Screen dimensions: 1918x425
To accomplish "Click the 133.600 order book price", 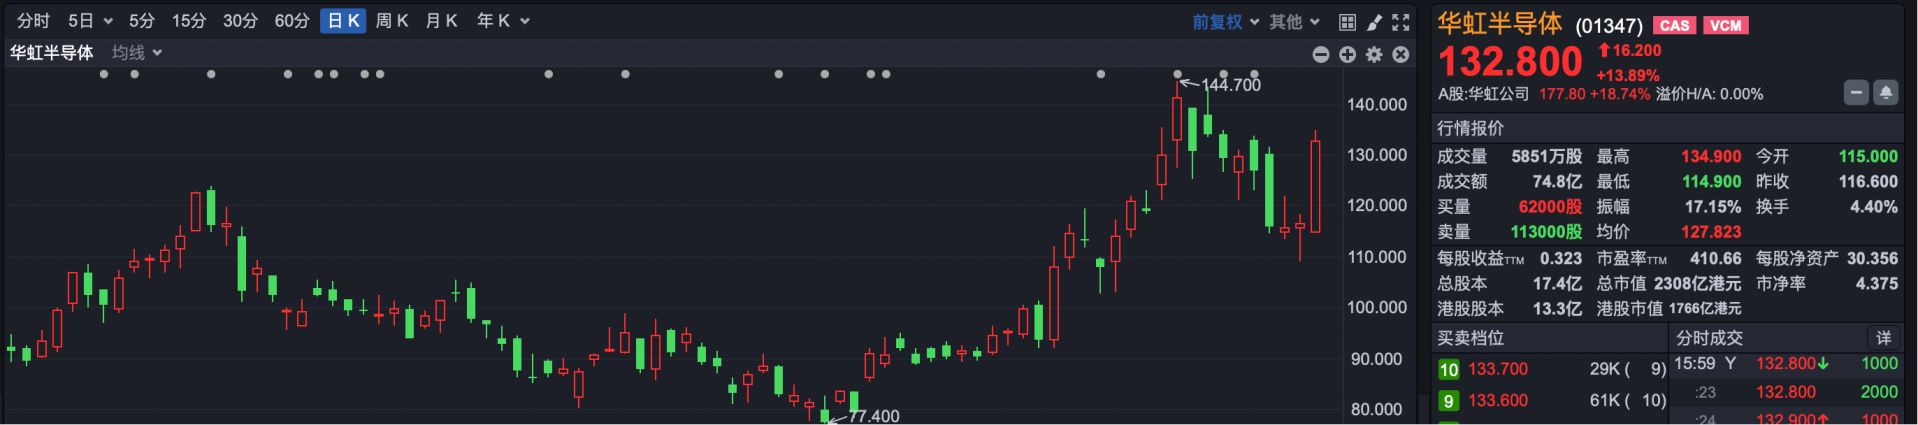I will click(1498, 400).
